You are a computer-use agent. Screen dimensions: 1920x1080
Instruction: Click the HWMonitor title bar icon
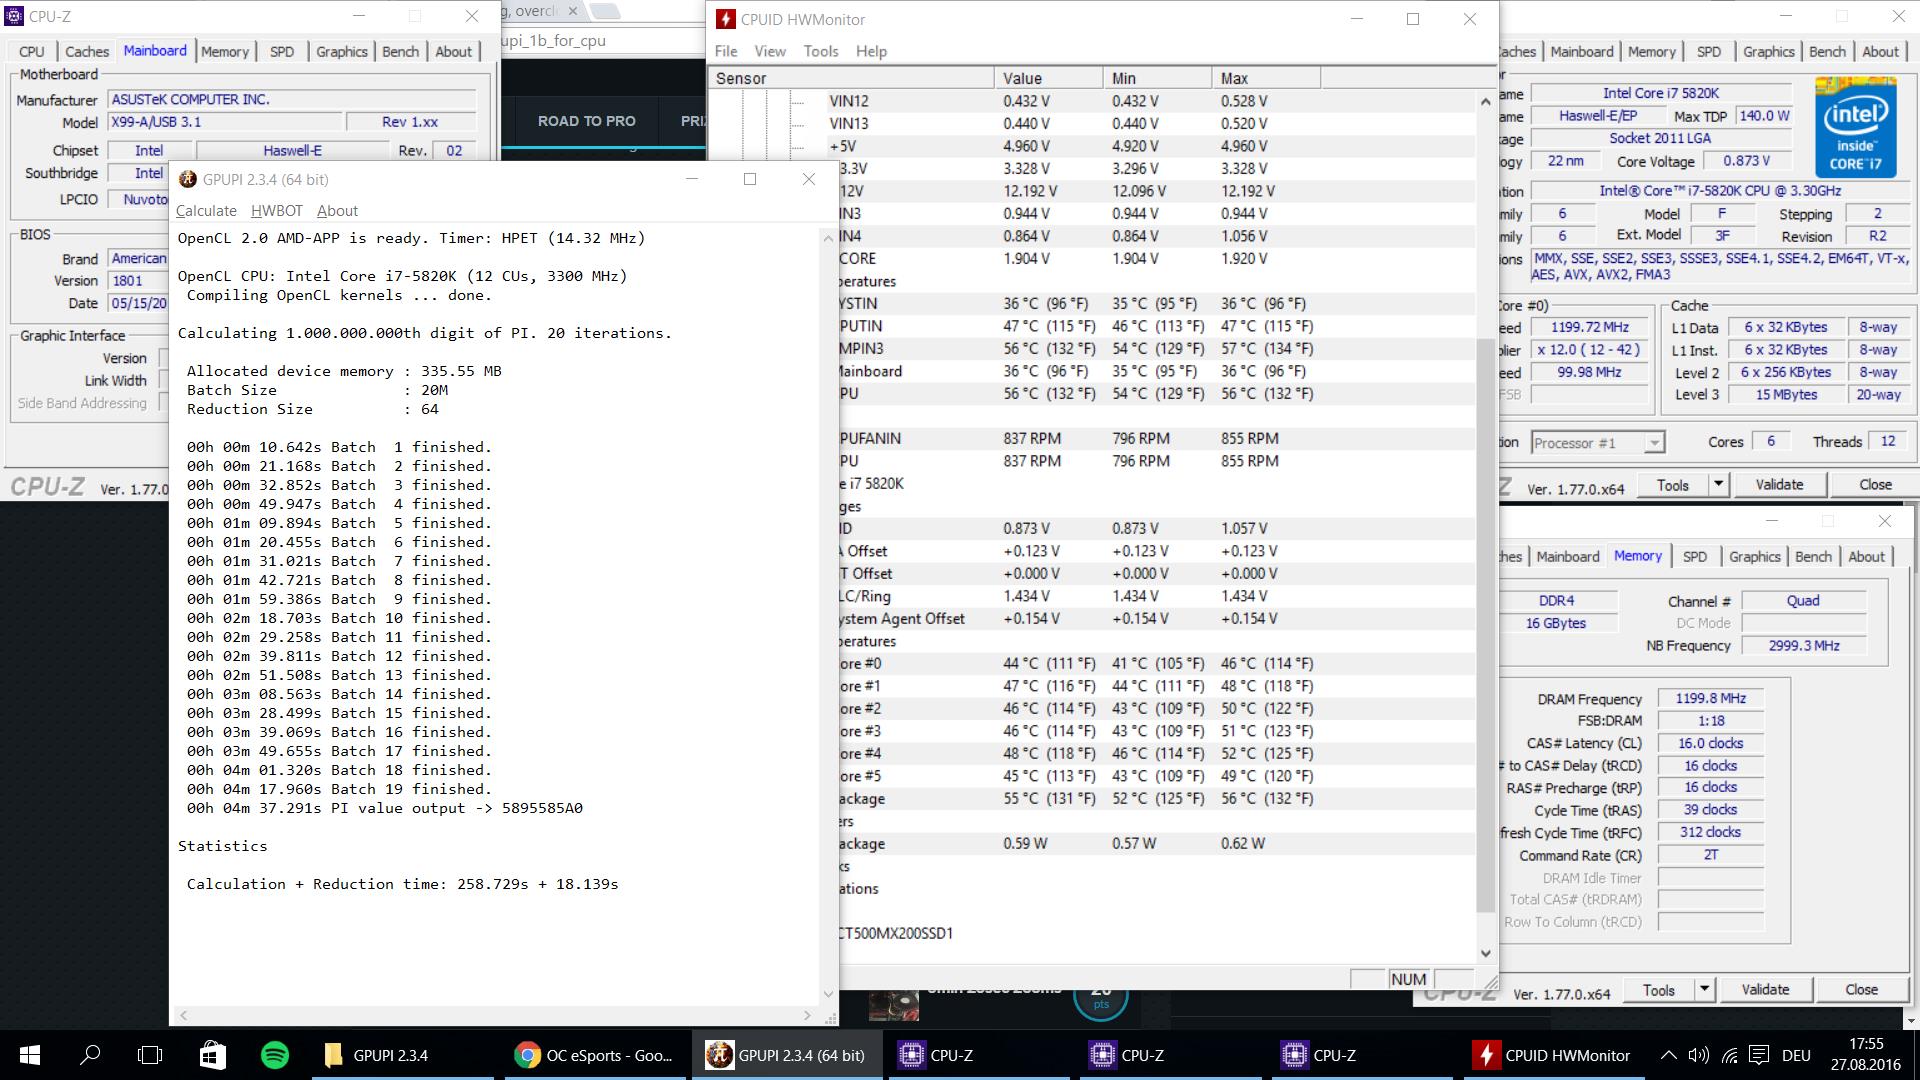pyautogui.click(x=726, y=19)
